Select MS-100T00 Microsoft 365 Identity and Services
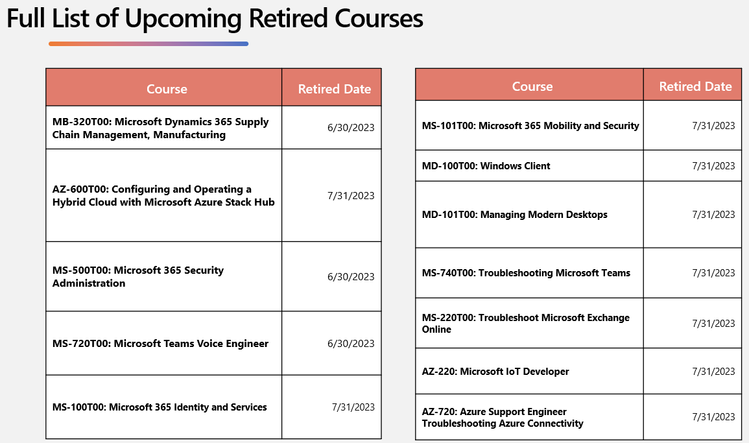 (x=160, y=407)
